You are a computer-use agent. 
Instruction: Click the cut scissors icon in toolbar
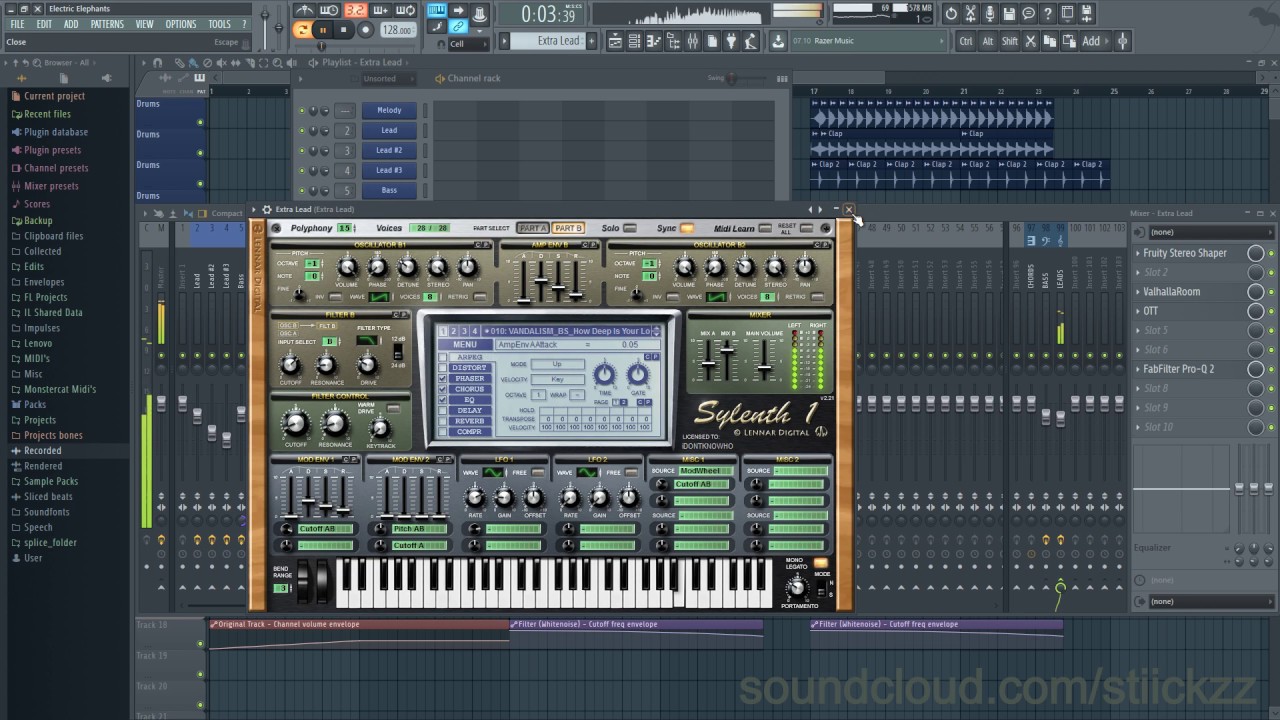(1030, 41)
